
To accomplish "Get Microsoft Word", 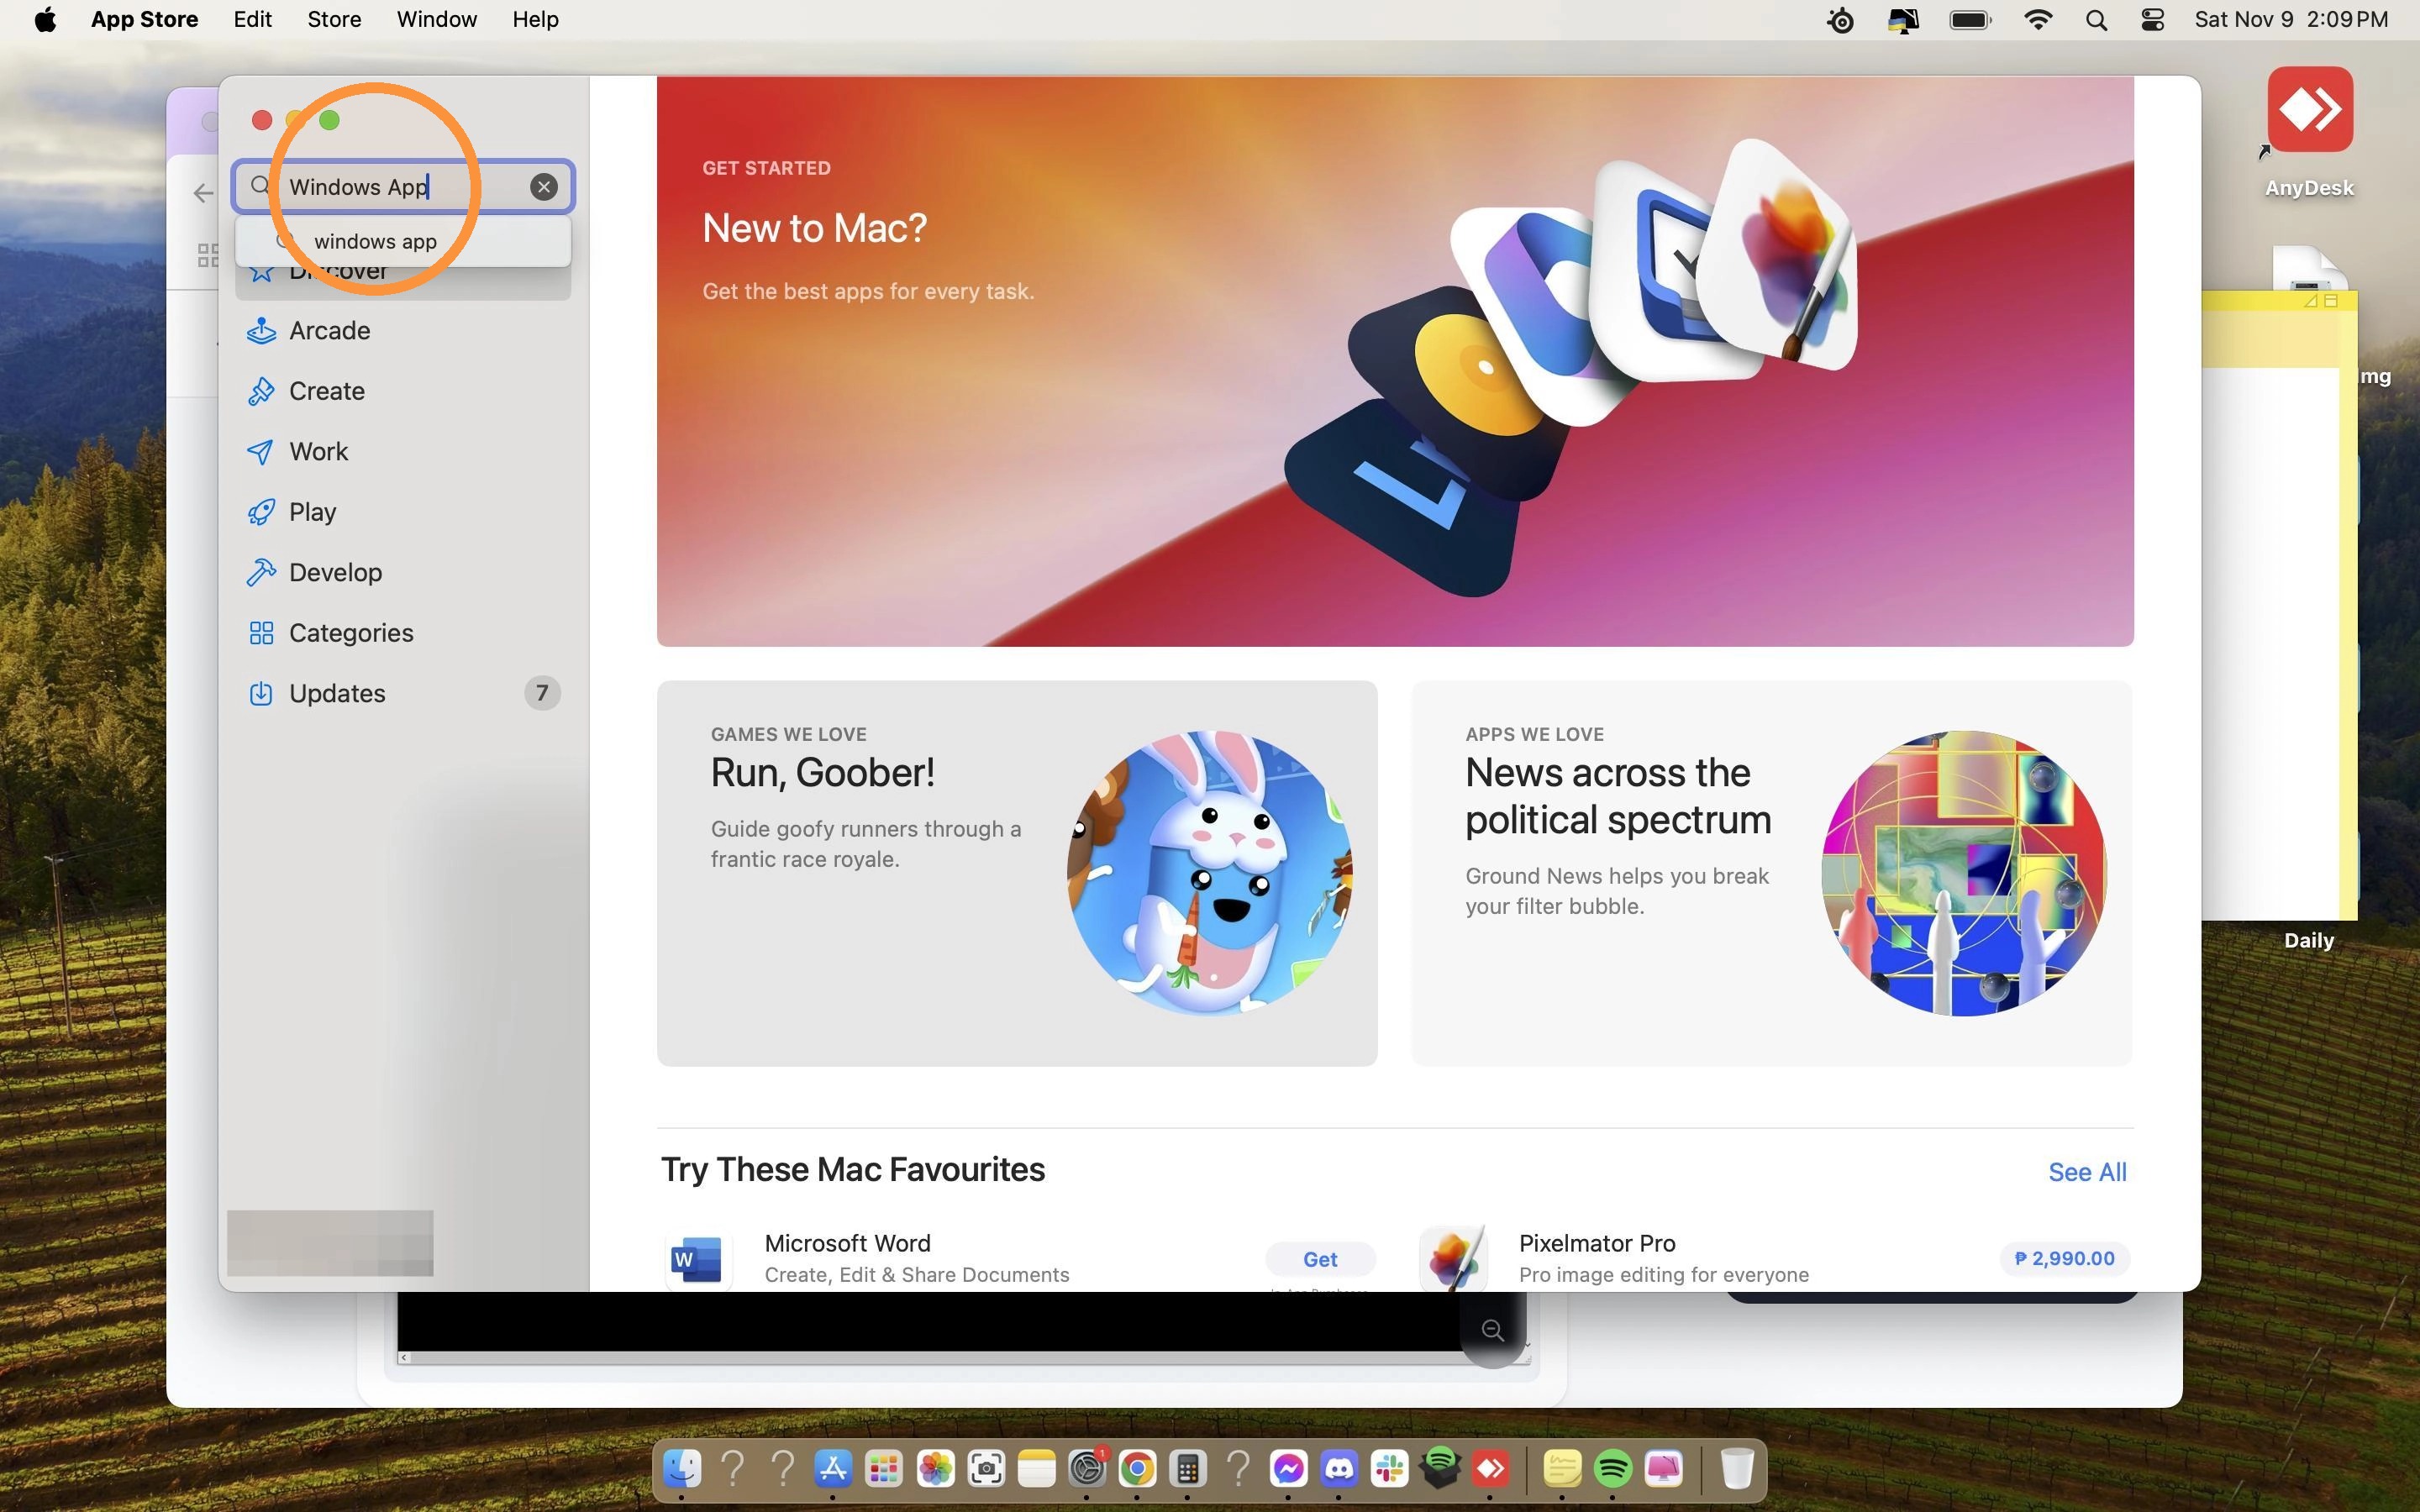I will [x=1319, y=1259].
